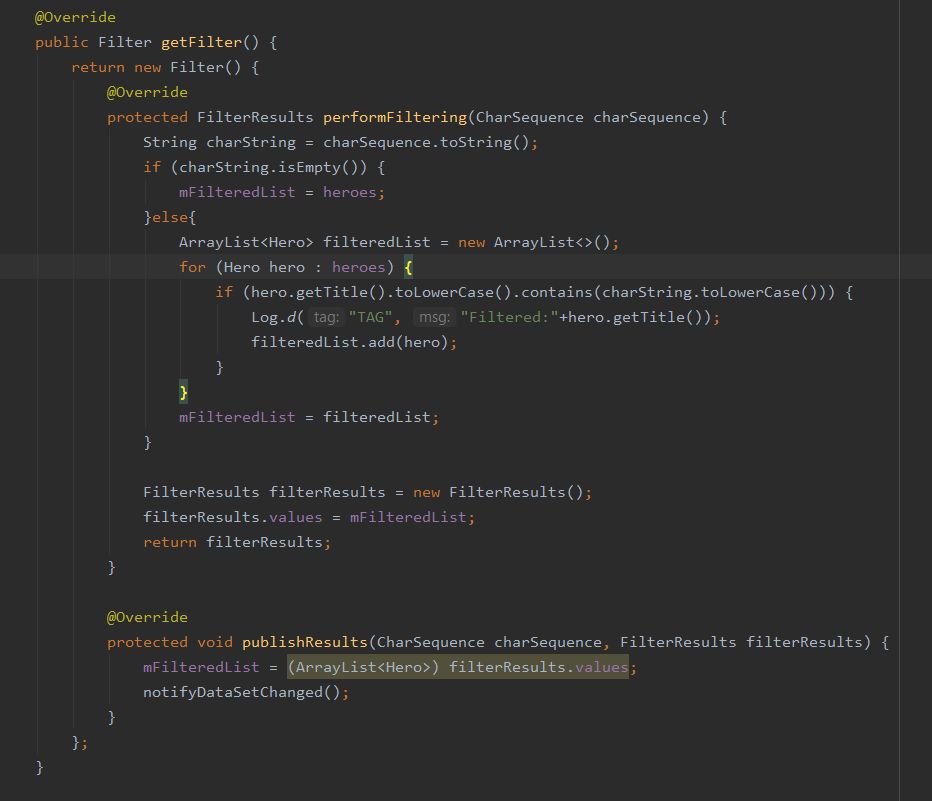Click the .contains( call in the if statement

click(x=557, y=292)
